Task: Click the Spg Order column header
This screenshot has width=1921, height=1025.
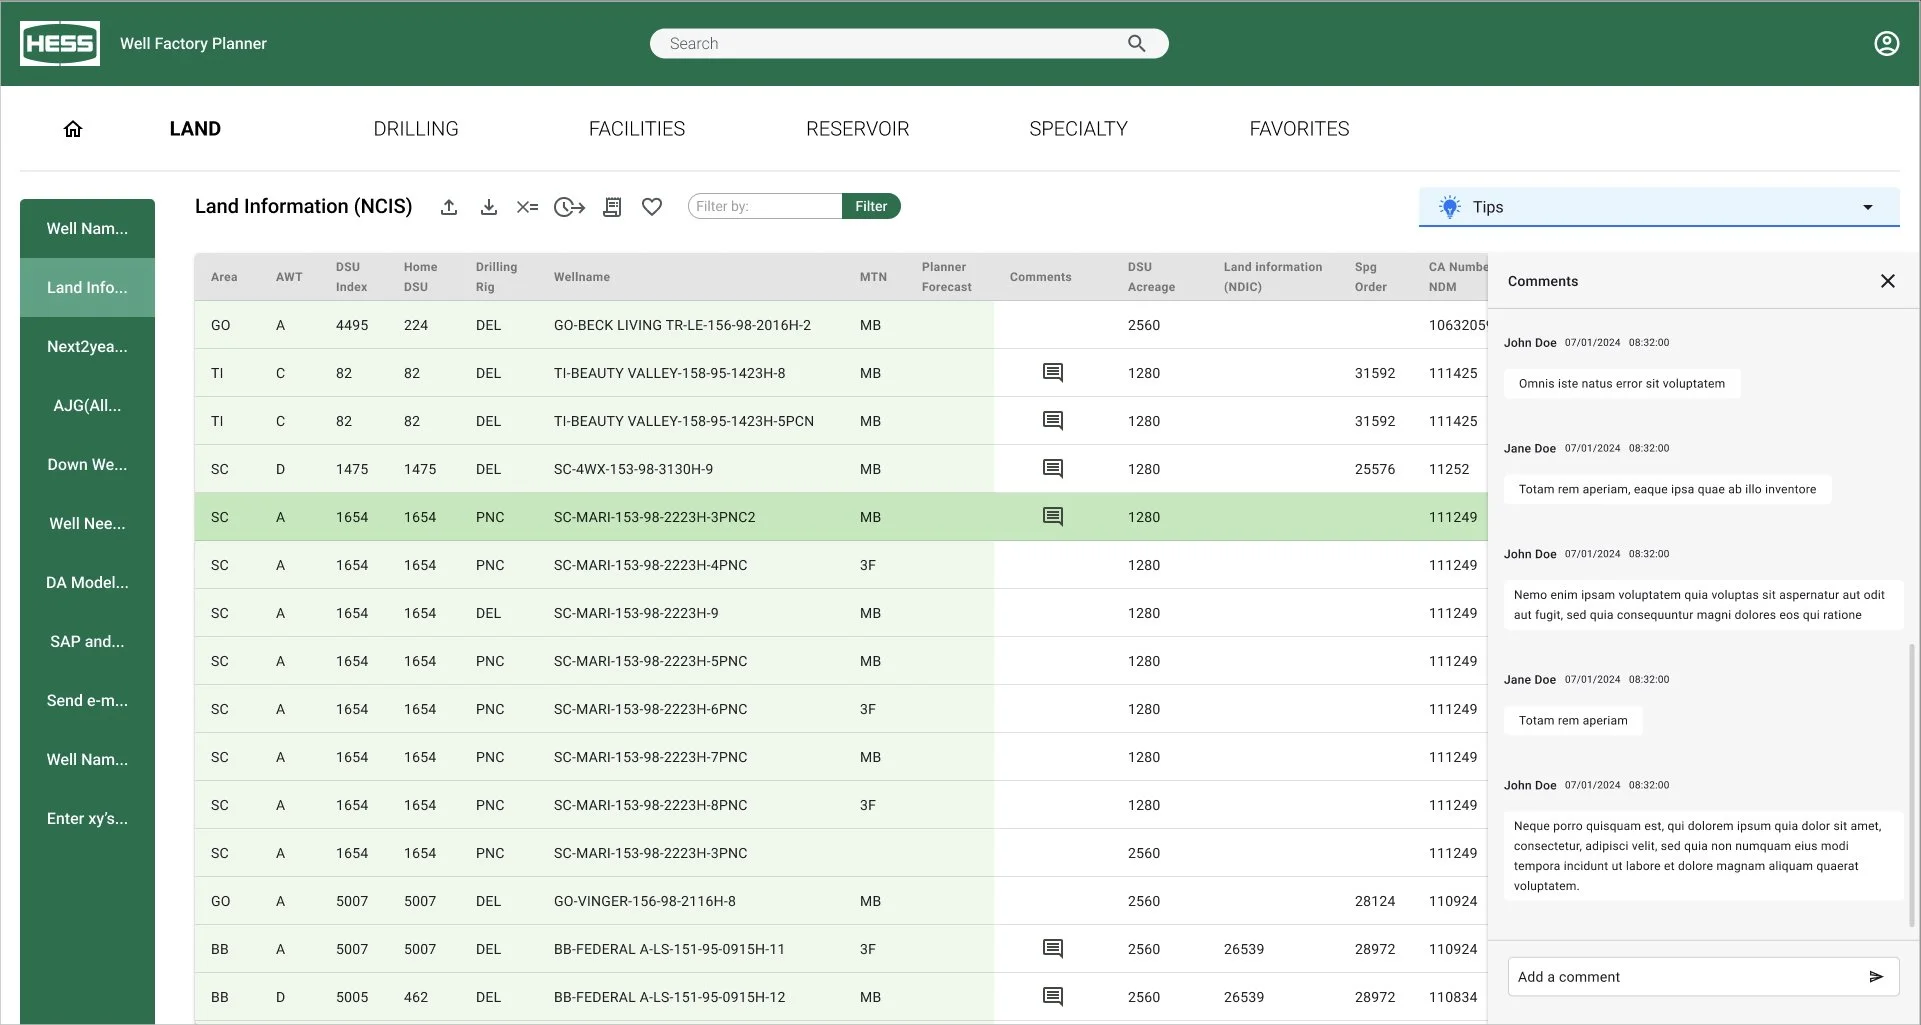Action: click(x=1370, y=277)
